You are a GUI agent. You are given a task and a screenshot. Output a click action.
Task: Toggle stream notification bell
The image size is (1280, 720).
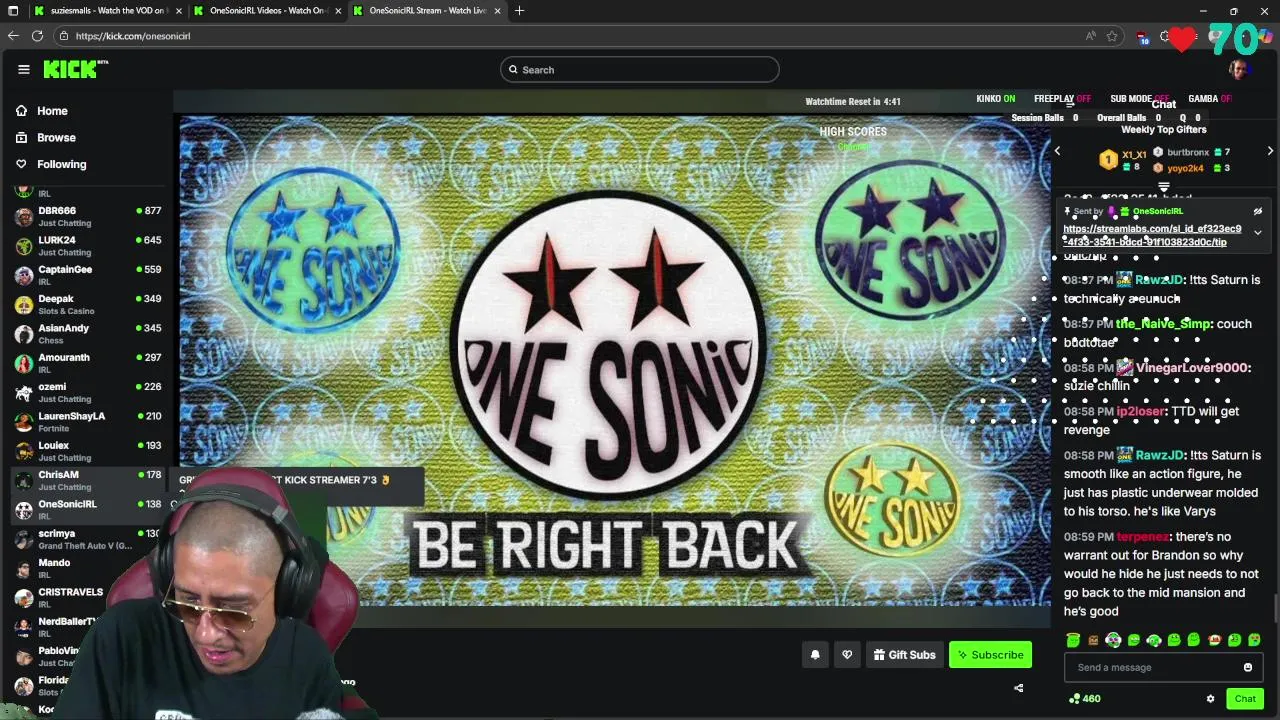[815, 655]
